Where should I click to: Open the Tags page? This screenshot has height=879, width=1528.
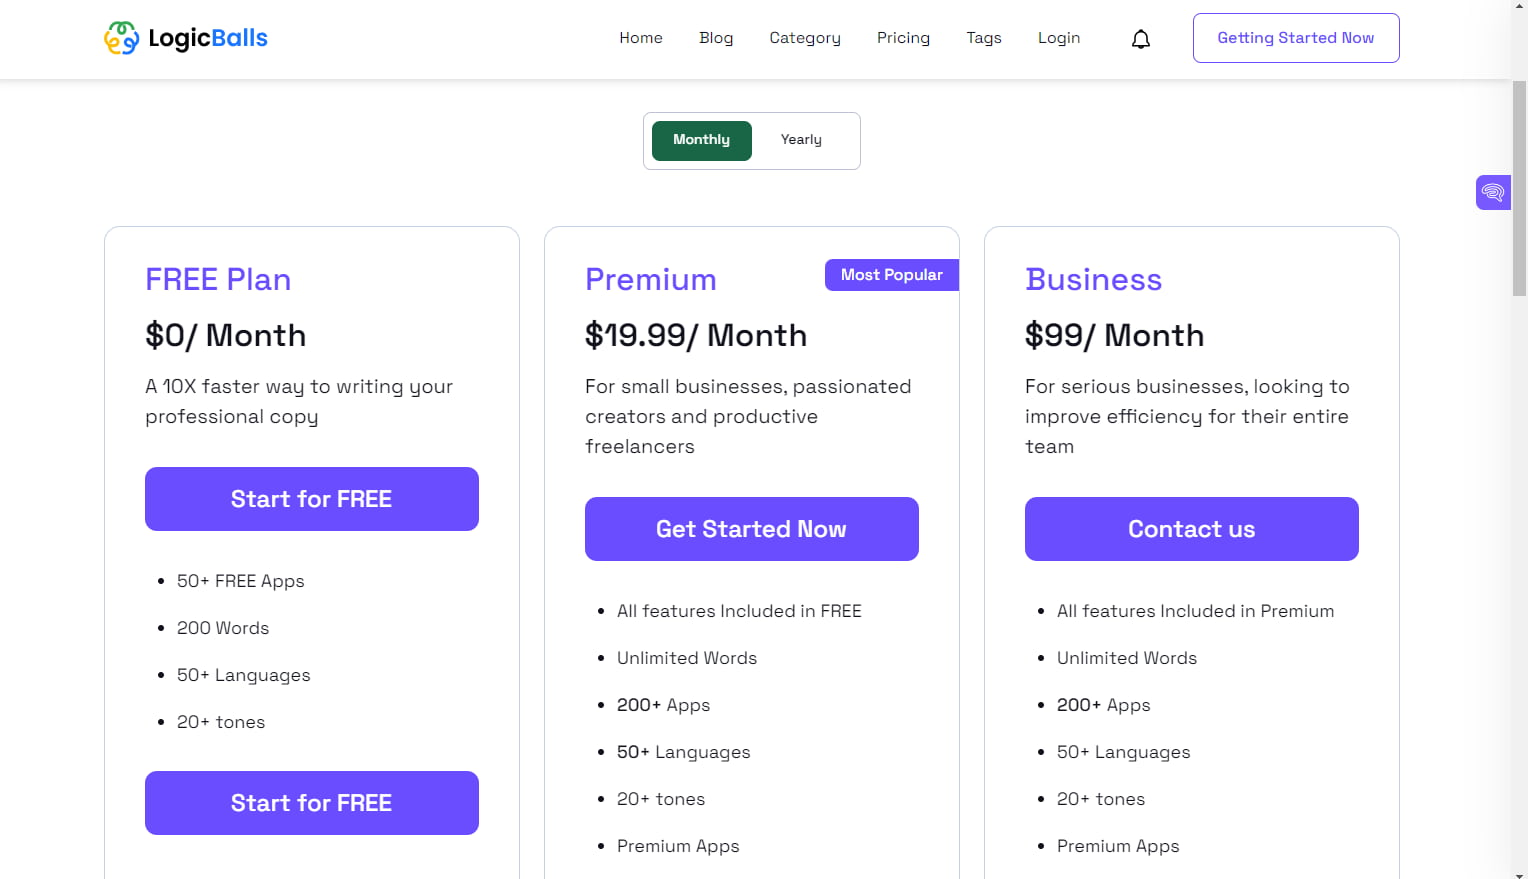click(x=984, y=37)
